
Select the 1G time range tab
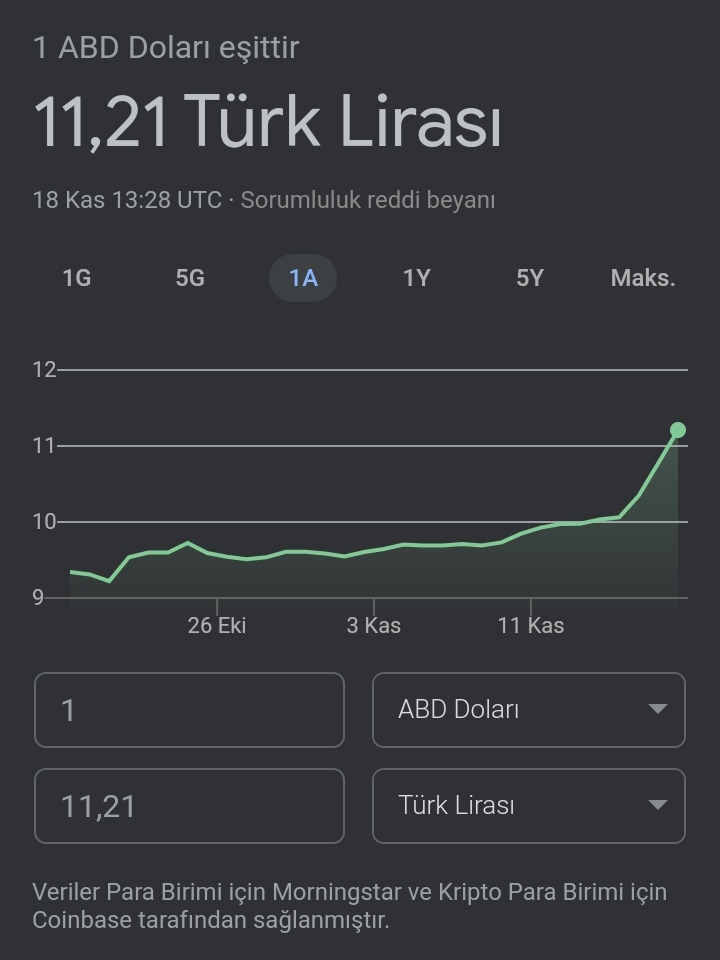(77, 278)
